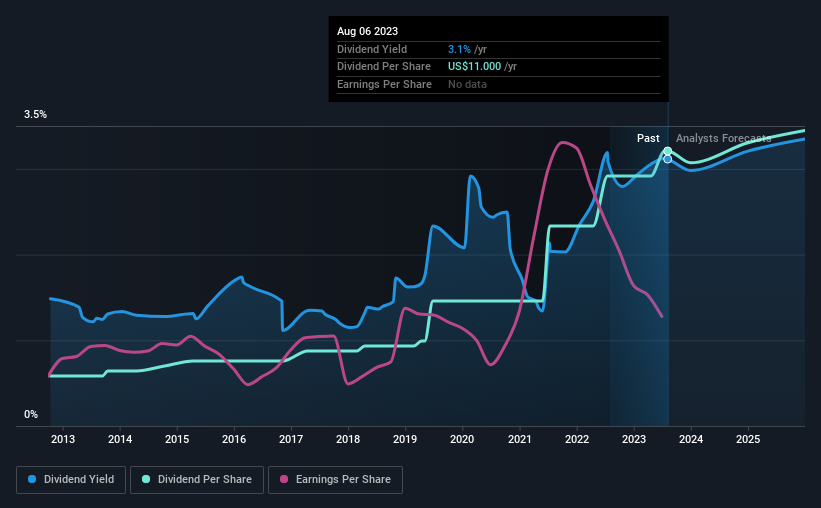Click the blue dividend yield marker at Aug 2023
This screenshot has width=821, height=508.
coord(668,159)
